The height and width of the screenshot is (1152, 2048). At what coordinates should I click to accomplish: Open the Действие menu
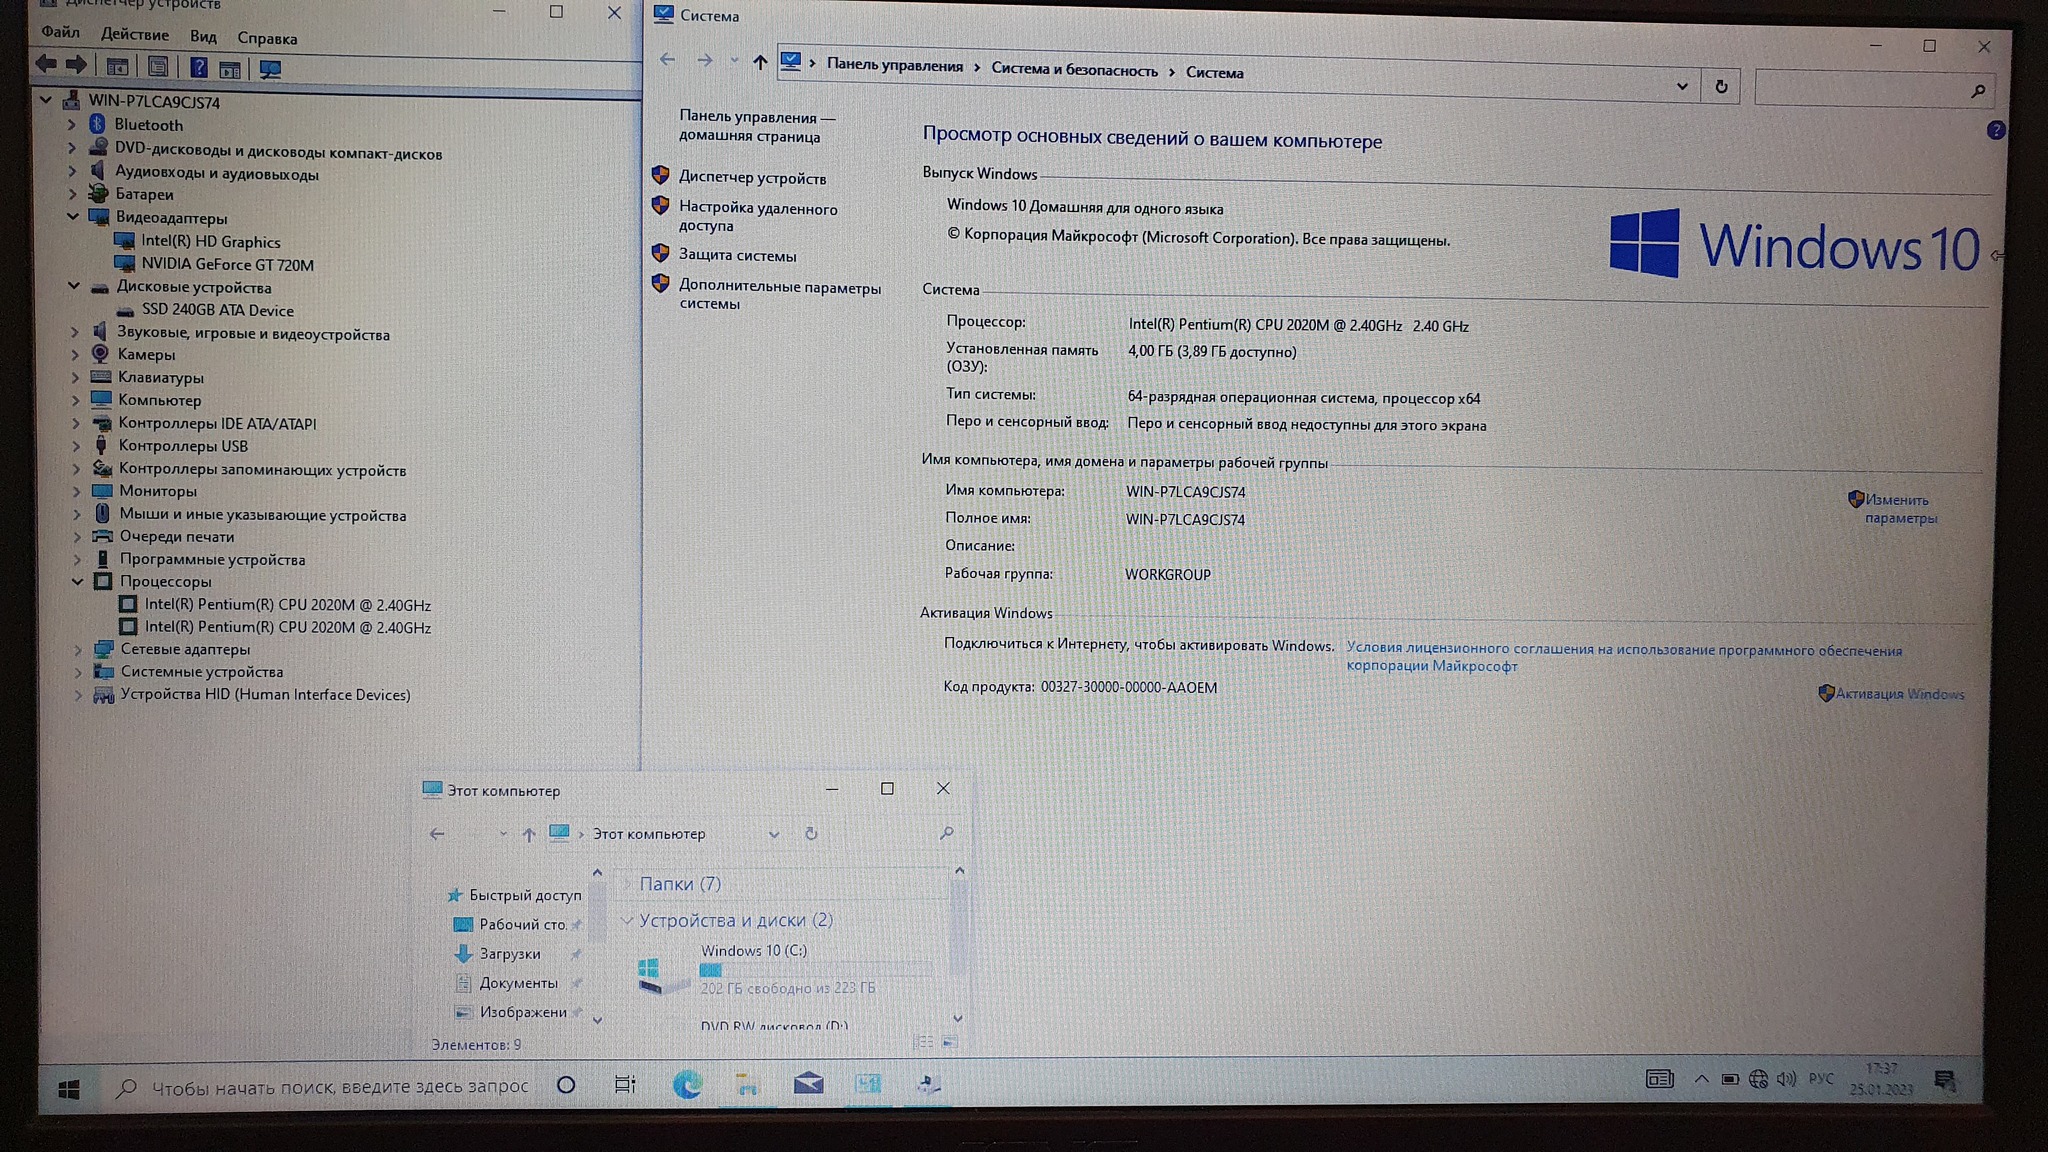point(134,35)
